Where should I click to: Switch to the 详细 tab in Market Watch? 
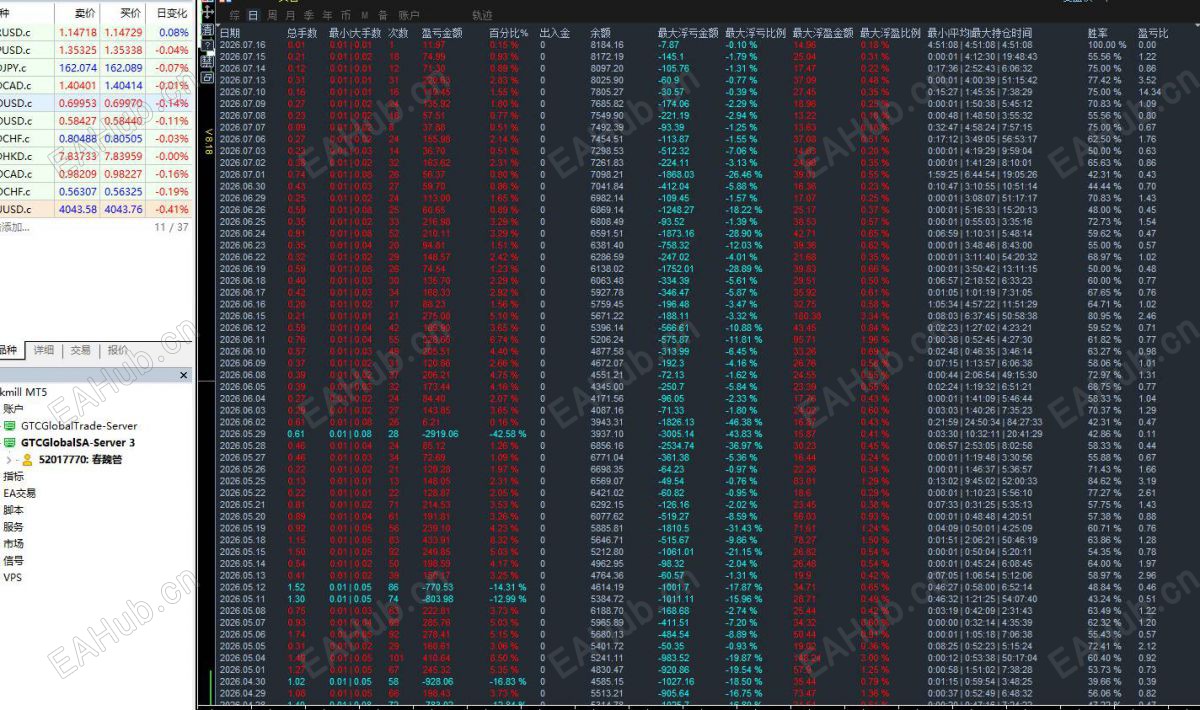pos(44,350)
